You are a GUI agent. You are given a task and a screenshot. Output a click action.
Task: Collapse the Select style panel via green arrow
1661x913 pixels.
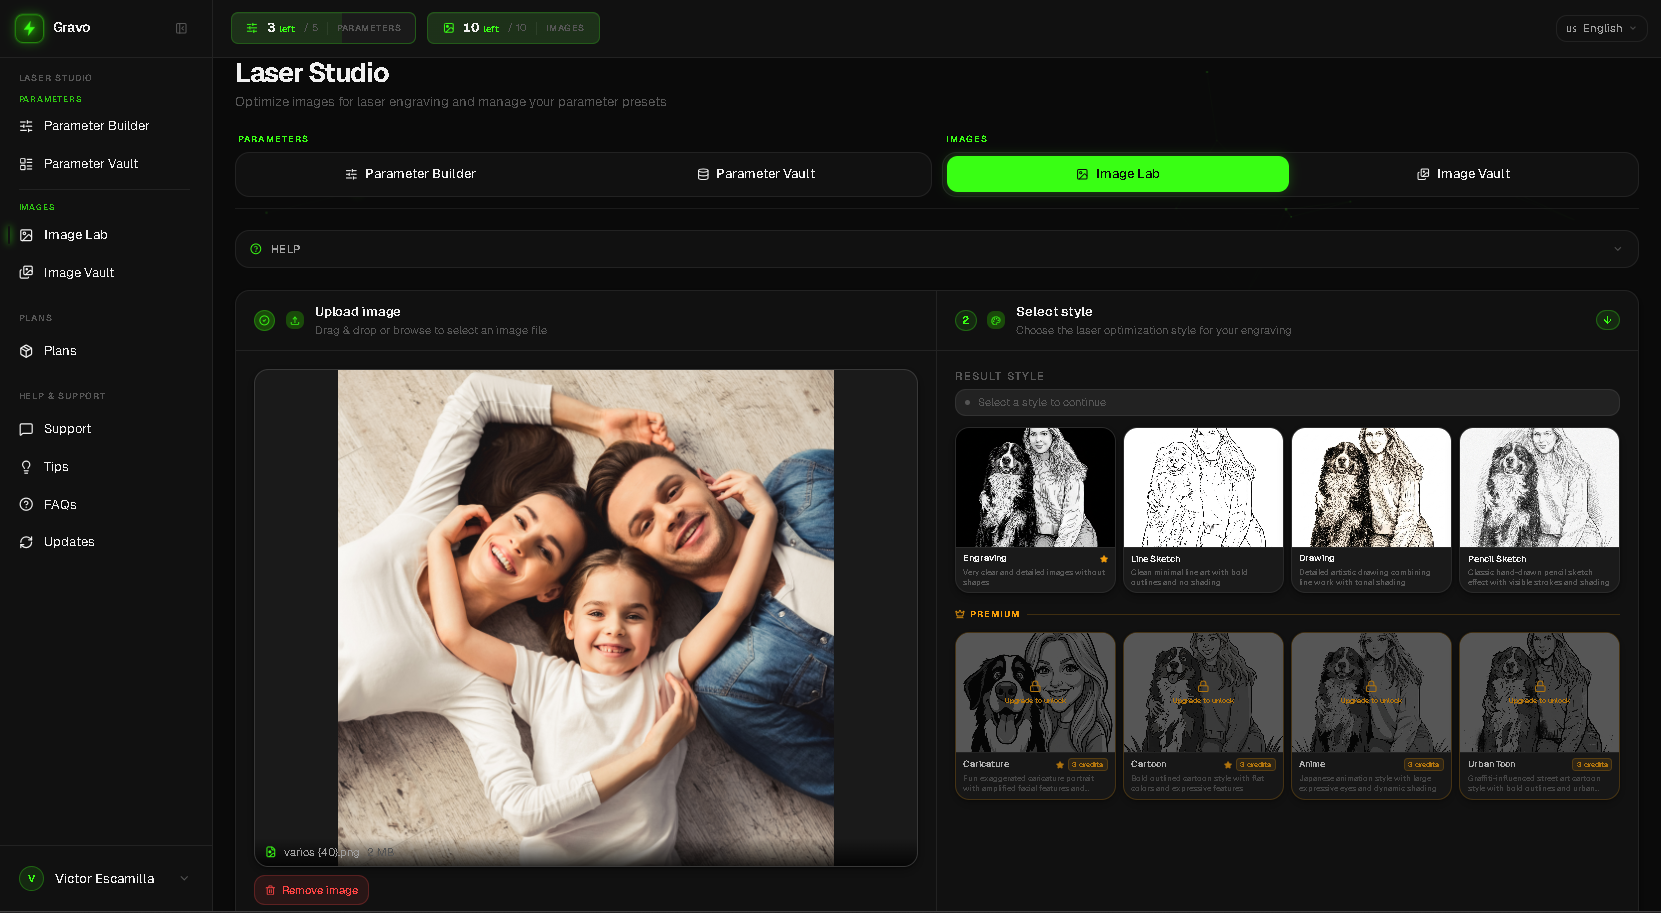pyautogui.click(x=1607, y=320)
